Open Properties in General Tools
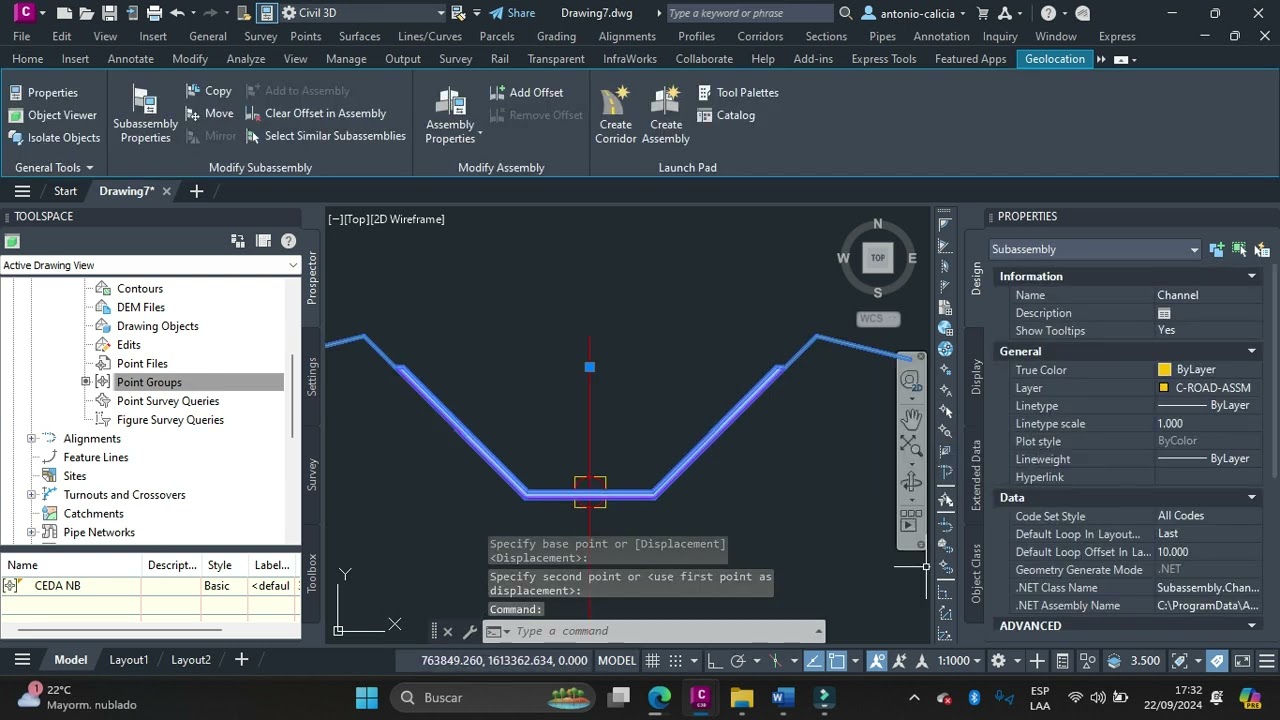This screenshot has width=1280, height=720. 43,92
